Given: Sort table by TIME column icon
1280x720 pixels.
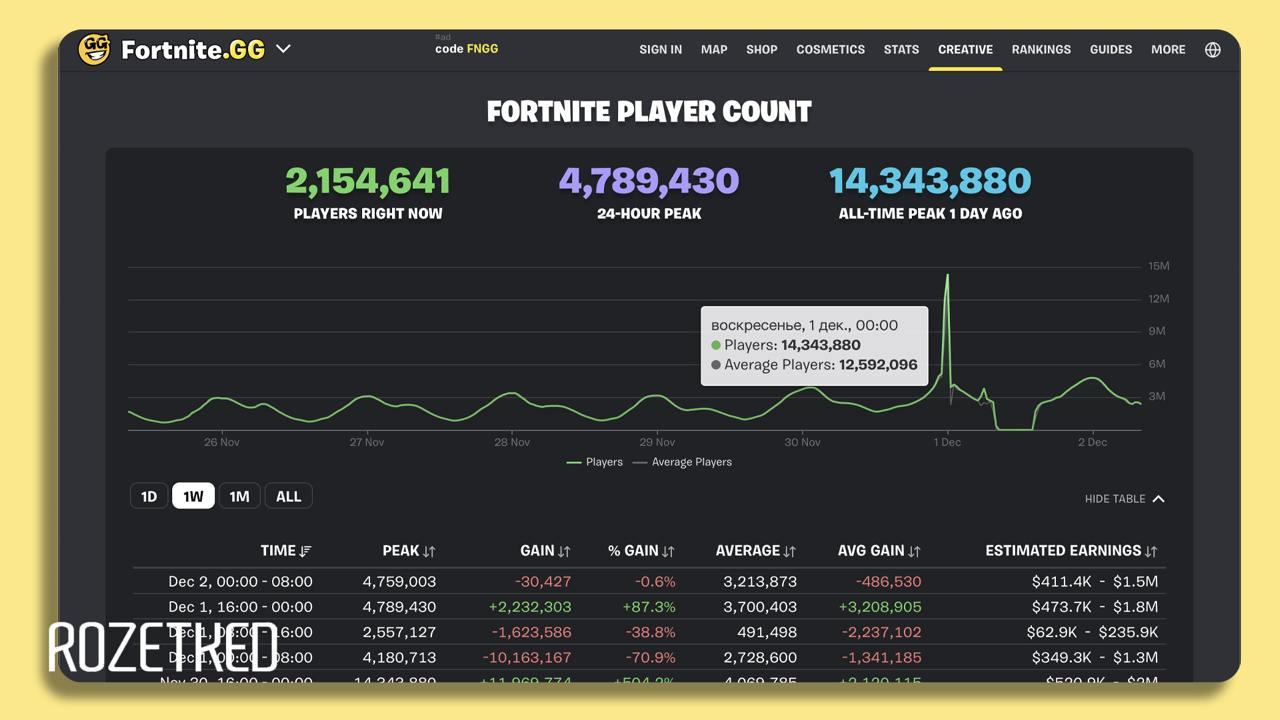Looking at the screenshot, I should click(x=306, y=551).
